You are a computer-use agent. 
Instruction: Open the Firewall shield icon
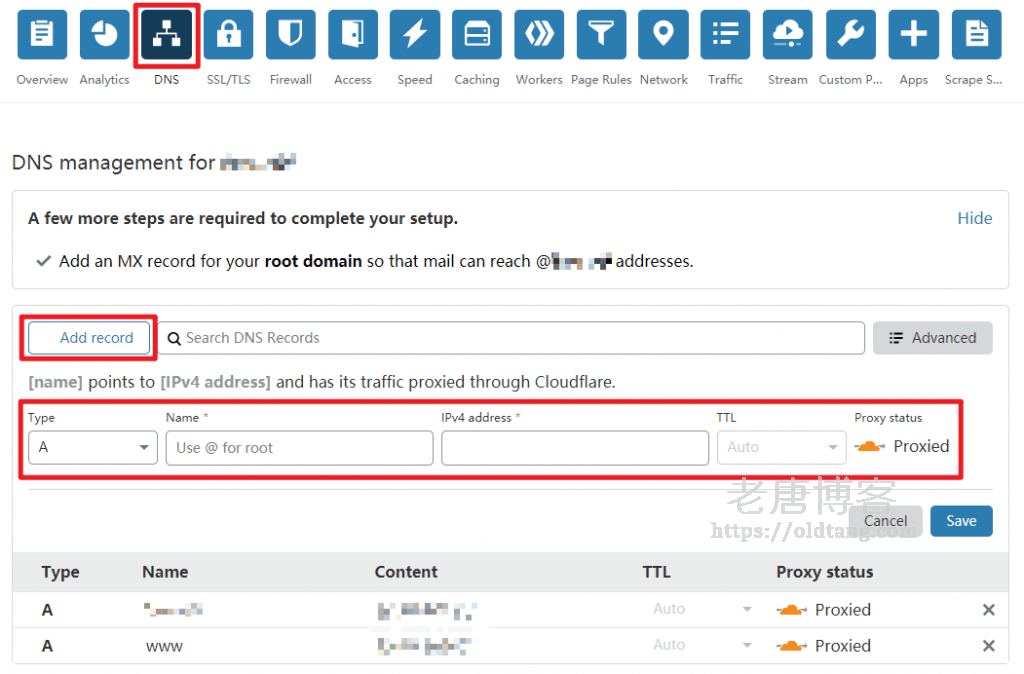coord(291,35)
